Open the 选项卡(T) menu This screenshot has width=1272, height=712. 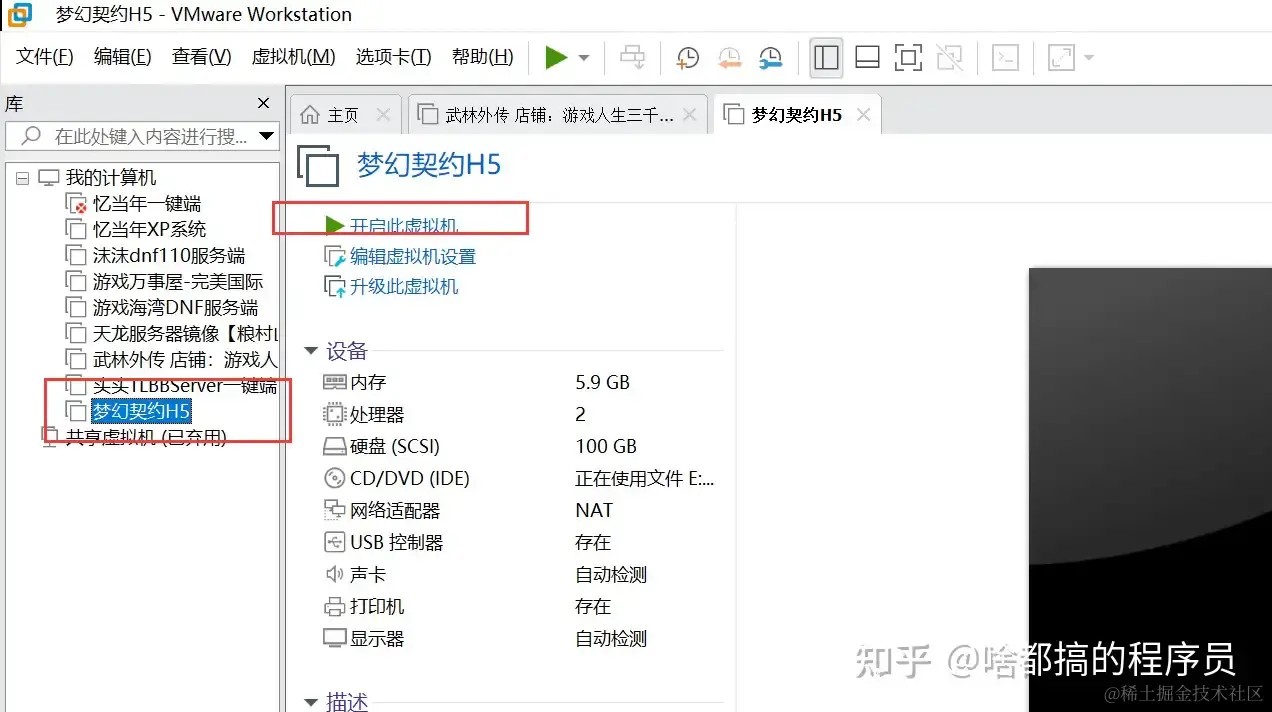tap(393, 57)
